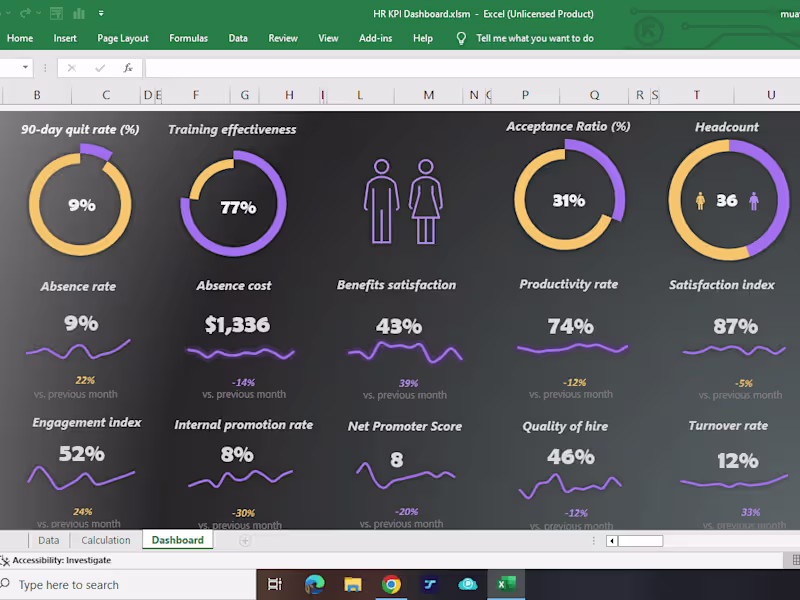The image size is (800, 600).
Task: Click the Engagement index 52% value
Action: [82, 454]
